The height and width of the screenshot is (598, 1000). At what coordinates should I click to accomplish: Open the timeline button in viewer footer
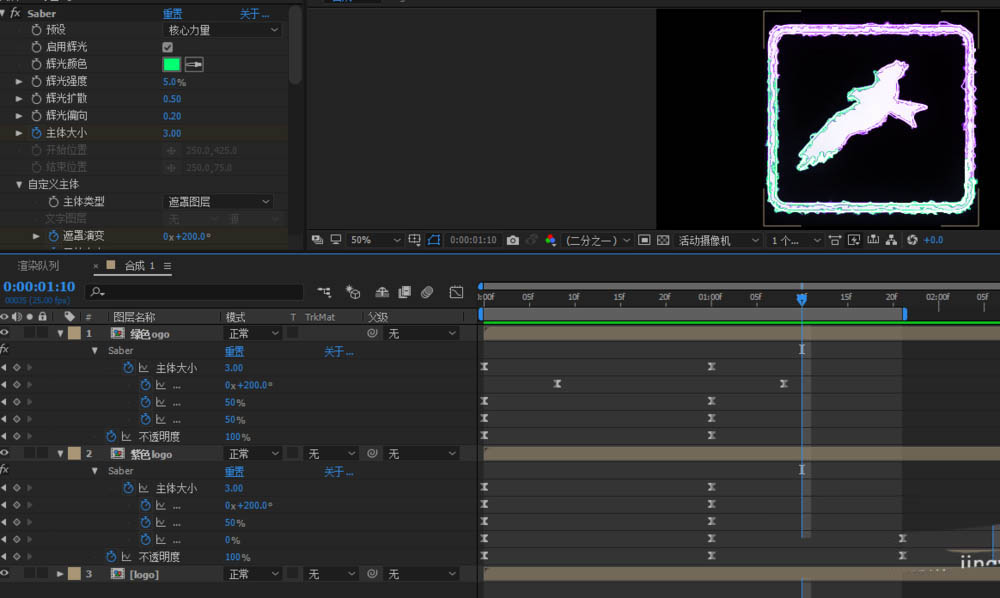[873, 240]
